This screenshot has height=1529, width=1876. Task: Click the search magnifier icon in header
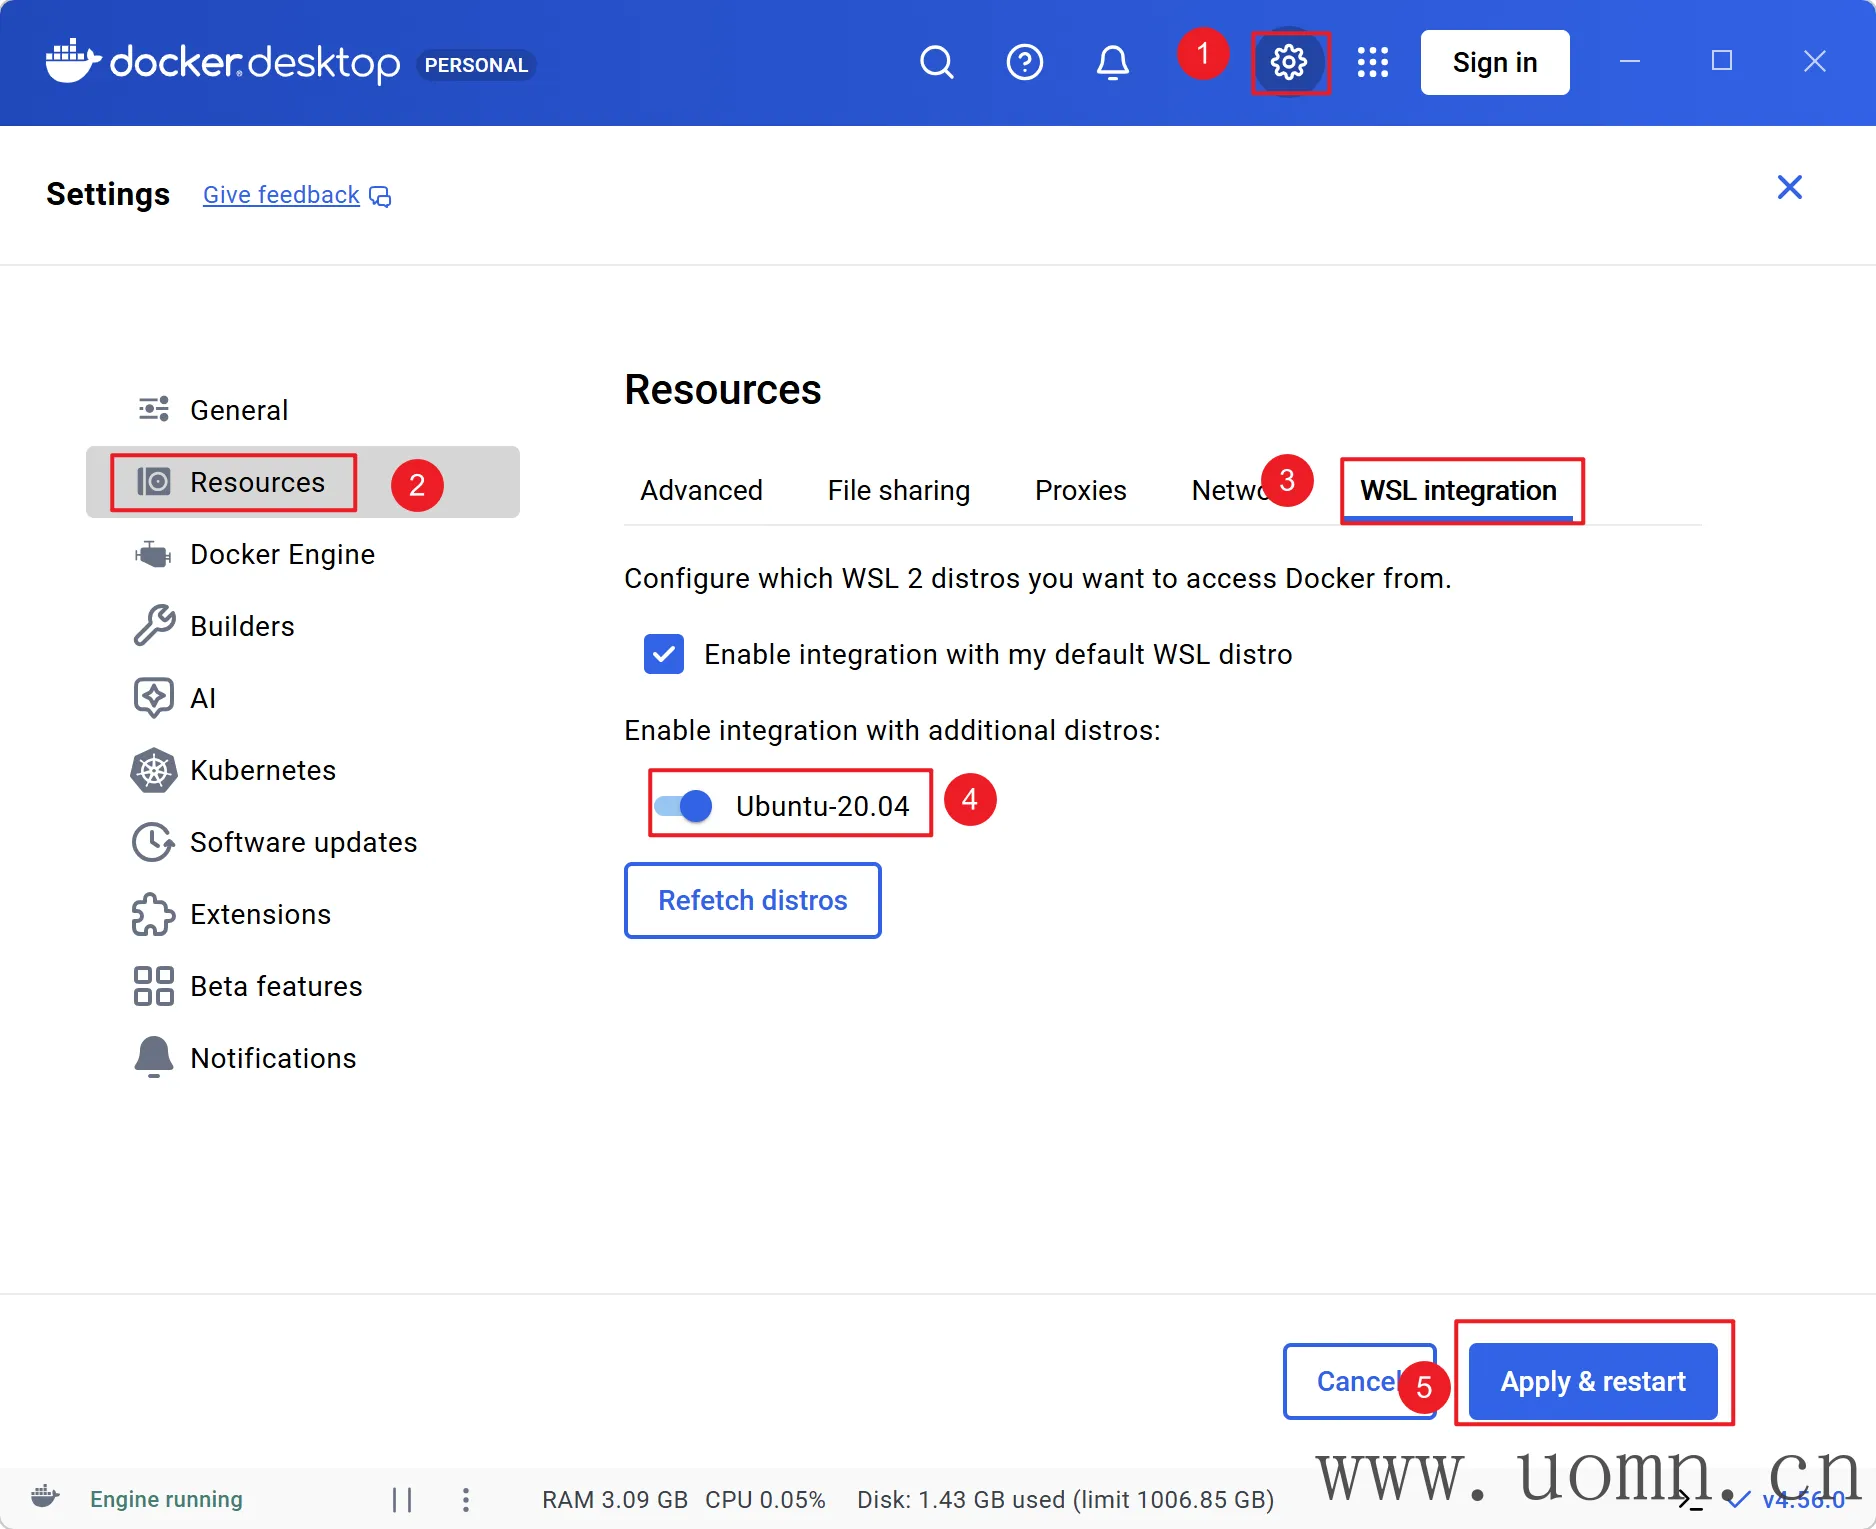point(936,63)
